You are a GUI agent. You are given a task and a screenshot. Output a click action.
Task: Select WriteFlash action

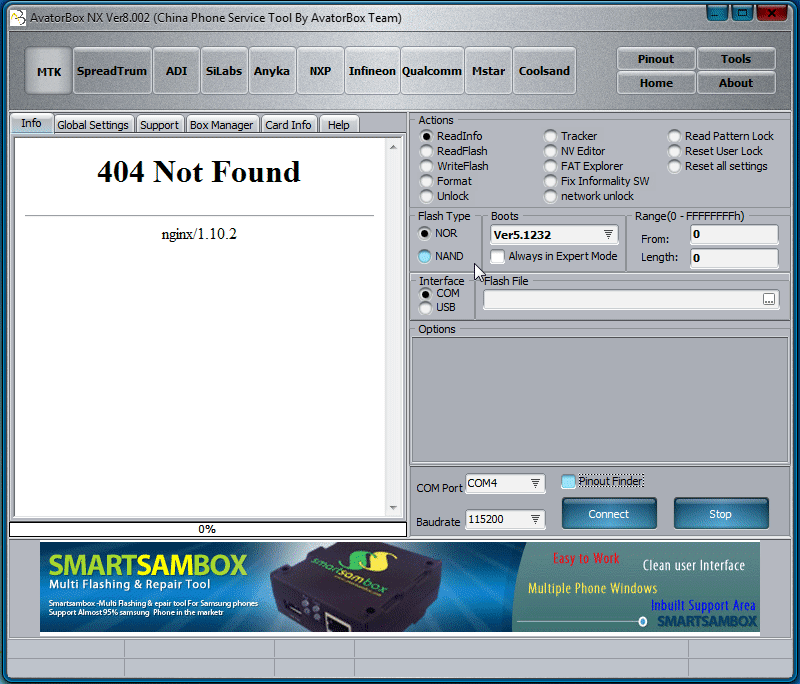426,166
